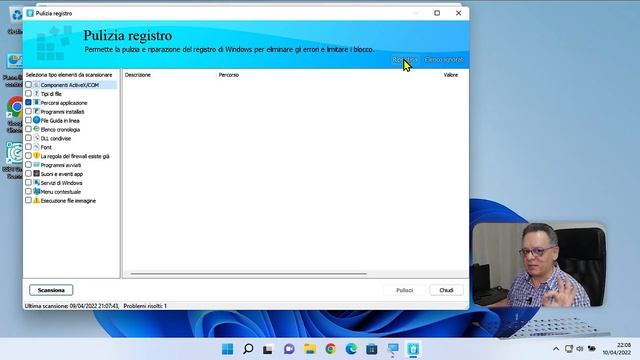
Task: Enable the Font checkbox
Action: click(28, 147)
